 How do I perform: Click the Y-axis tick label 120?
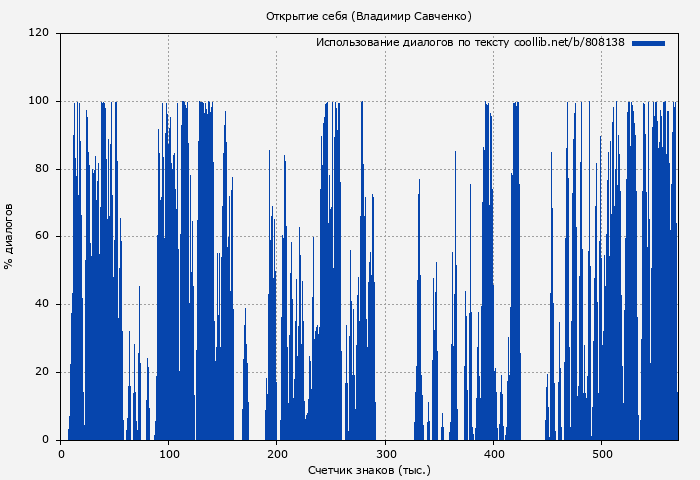(39, 33)
